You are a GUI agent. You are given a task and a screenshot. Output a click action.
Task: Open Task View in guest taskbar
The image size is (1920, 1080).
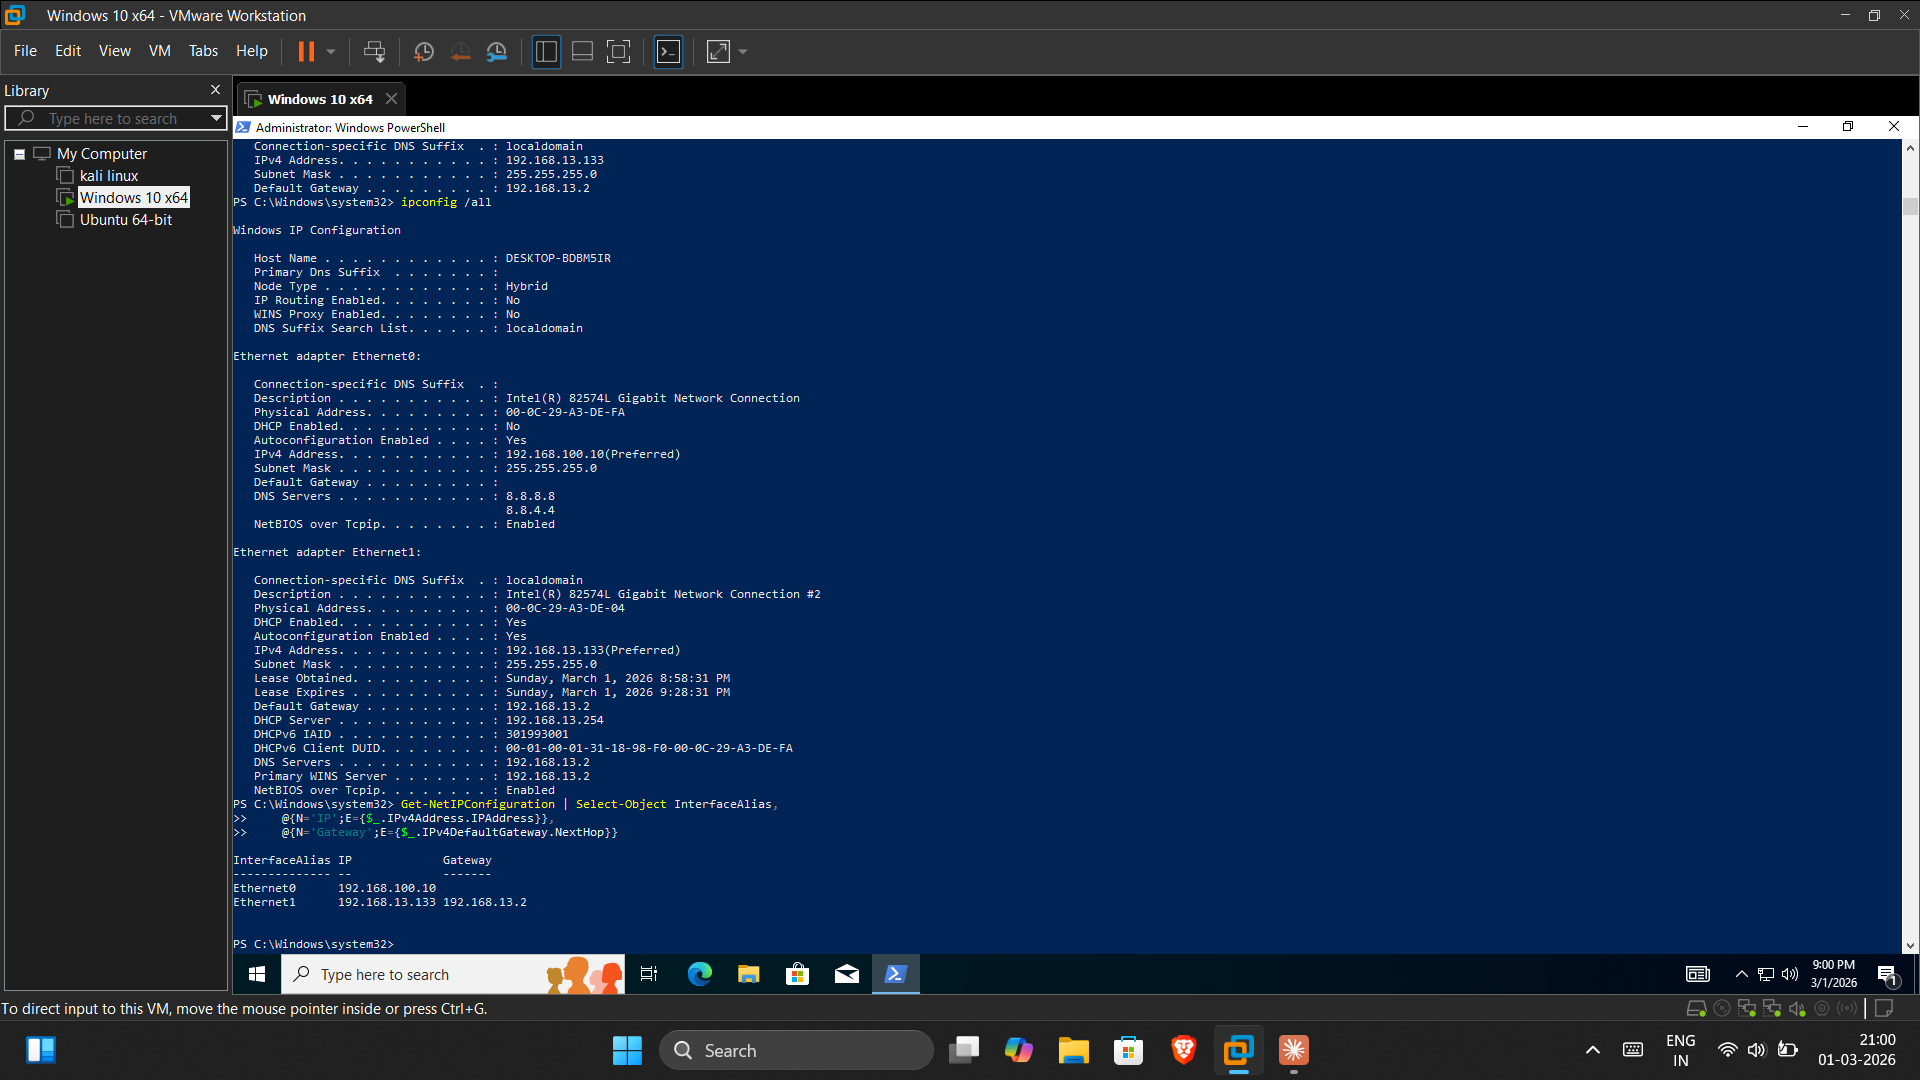point(649,974)
